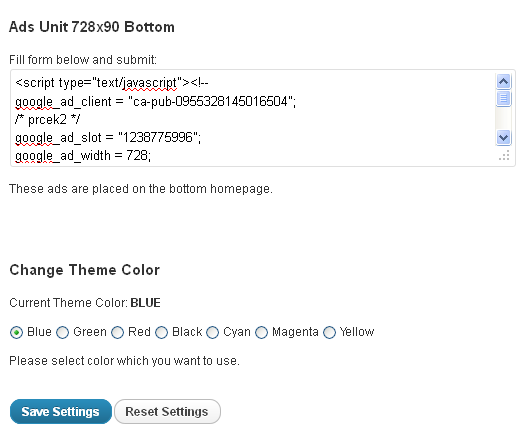
Task: Click the google_ad_width line in the textarea
Action: [x=83, y=156]
